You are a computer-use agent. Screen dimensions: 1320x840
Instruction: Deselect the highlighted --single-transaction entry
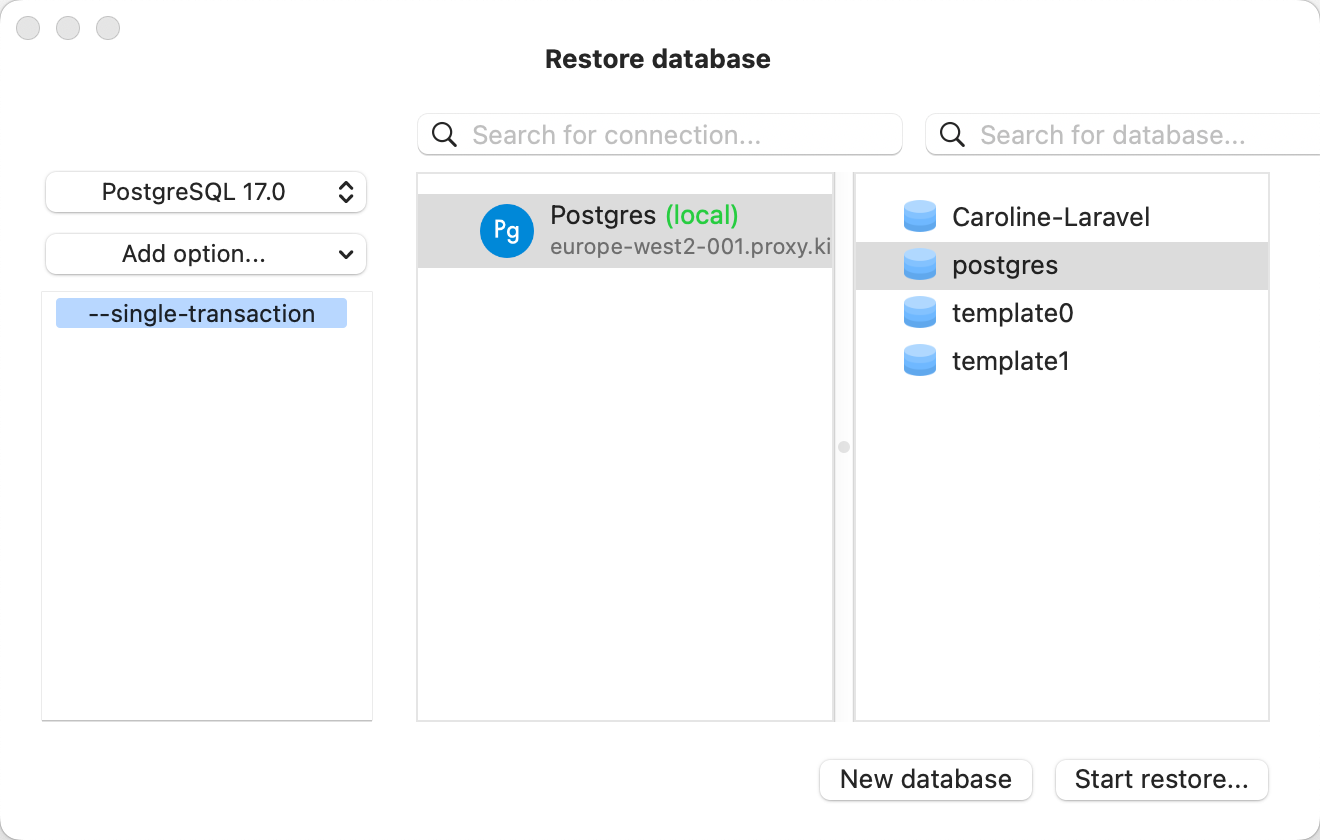coord(200,313)
